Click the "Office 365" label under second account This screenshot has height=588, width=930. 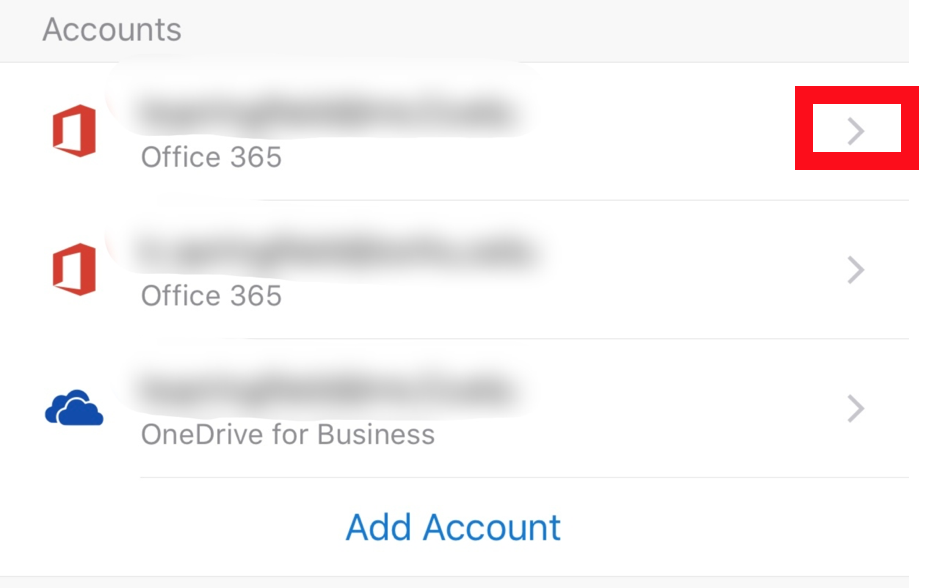(x=211, y=295)
